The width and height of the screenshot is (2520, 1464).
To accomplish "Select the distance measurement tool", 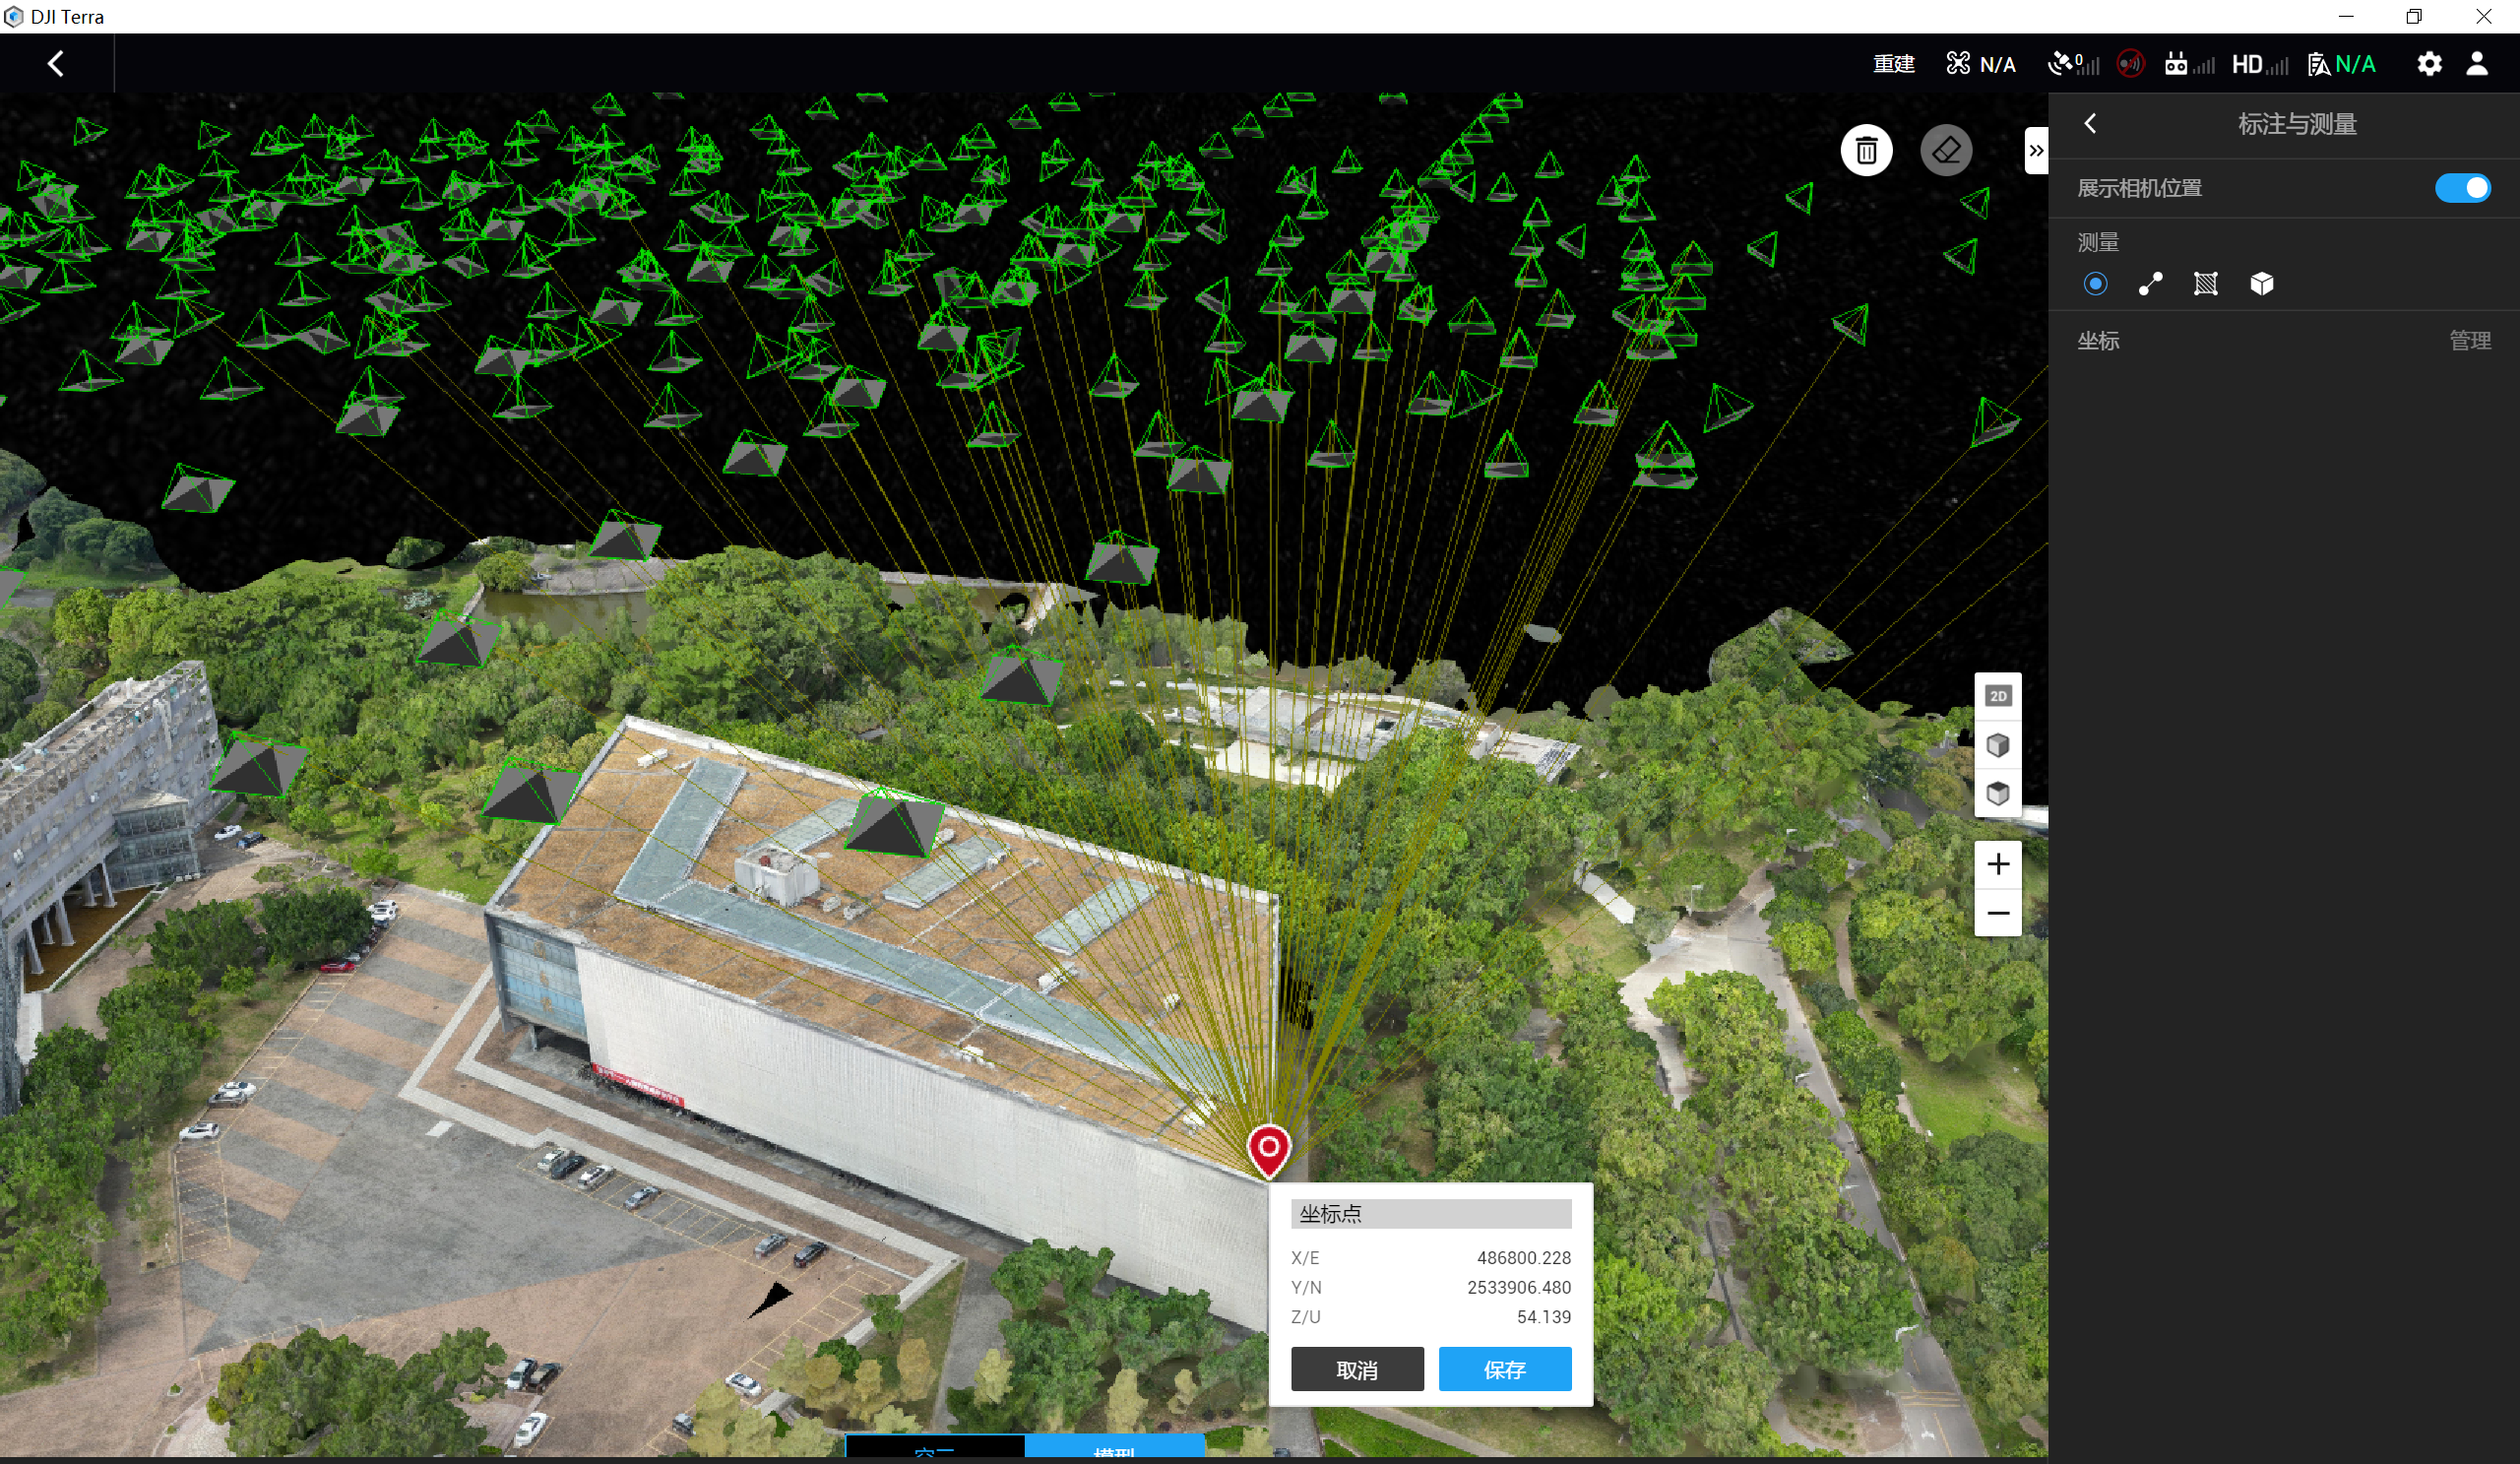I will pyautogui.click(x=2150, y=284).
